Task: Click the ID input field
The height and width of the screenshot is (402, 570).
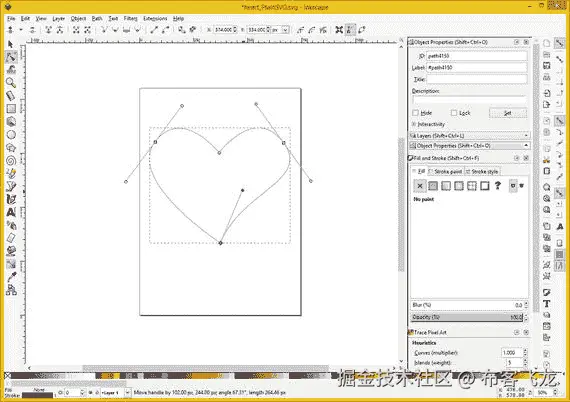Action: click(x=477, y=56)
